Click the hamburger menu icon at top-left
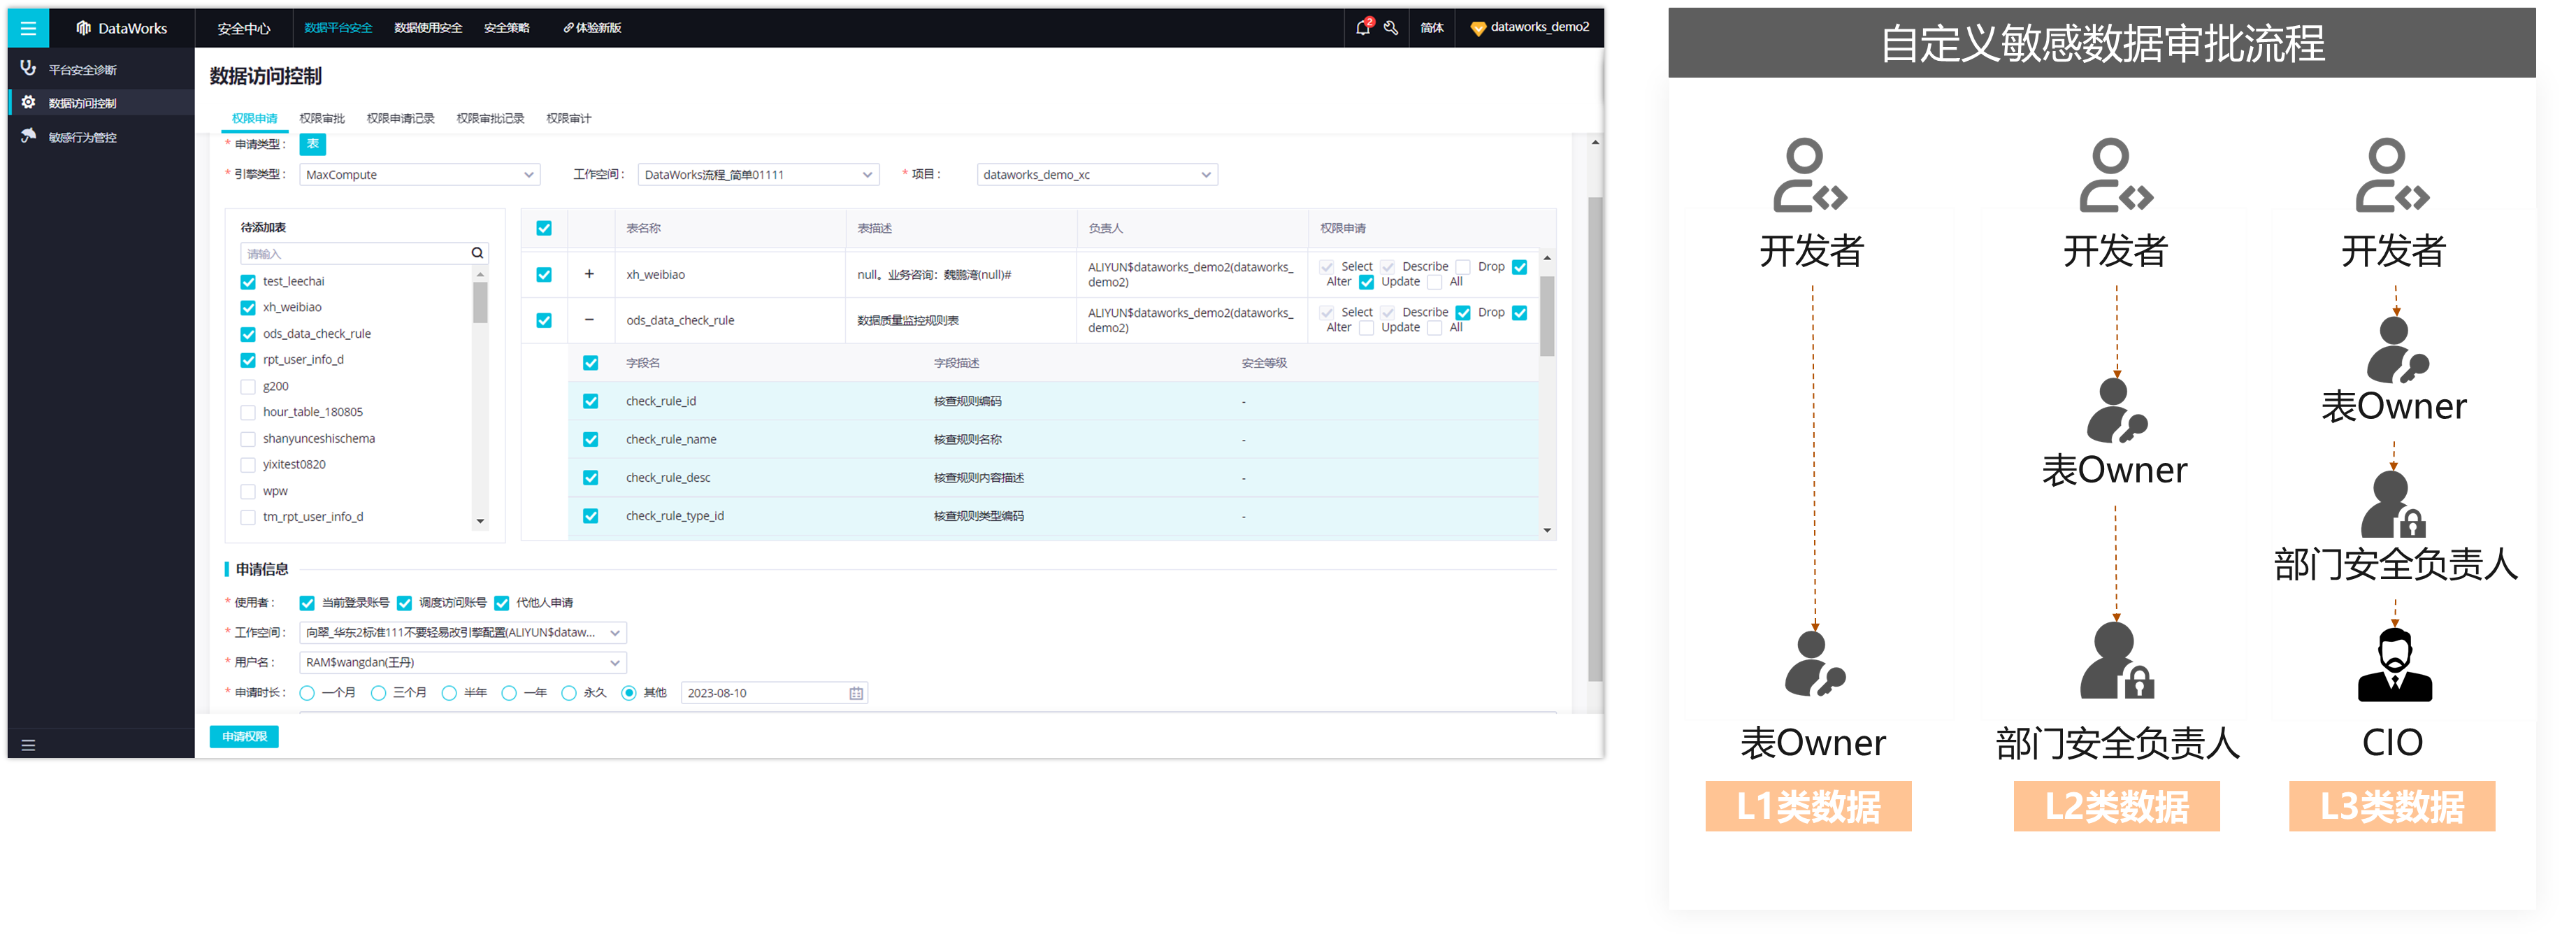This screenshot has height=951, width=2576. [x=28, y=28]
